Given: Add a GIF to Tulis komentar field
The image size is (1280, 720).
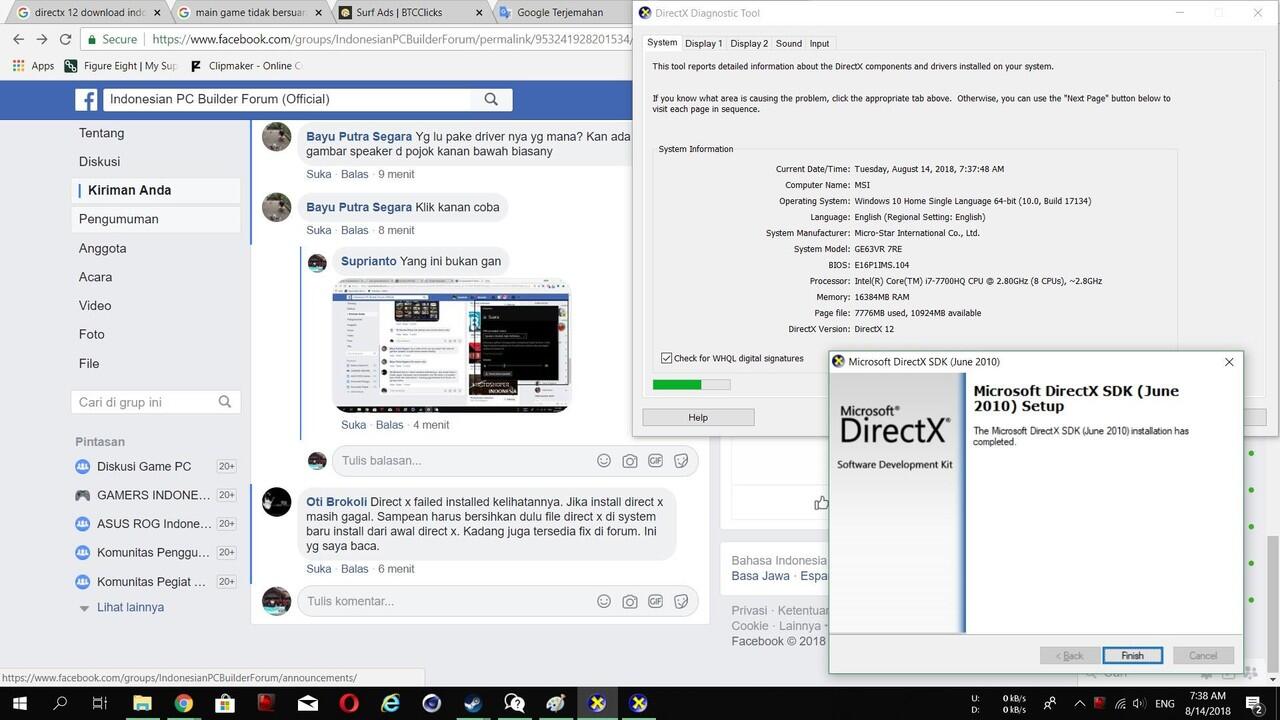Looking at the screenshot, I should click(x=656, y=601).
